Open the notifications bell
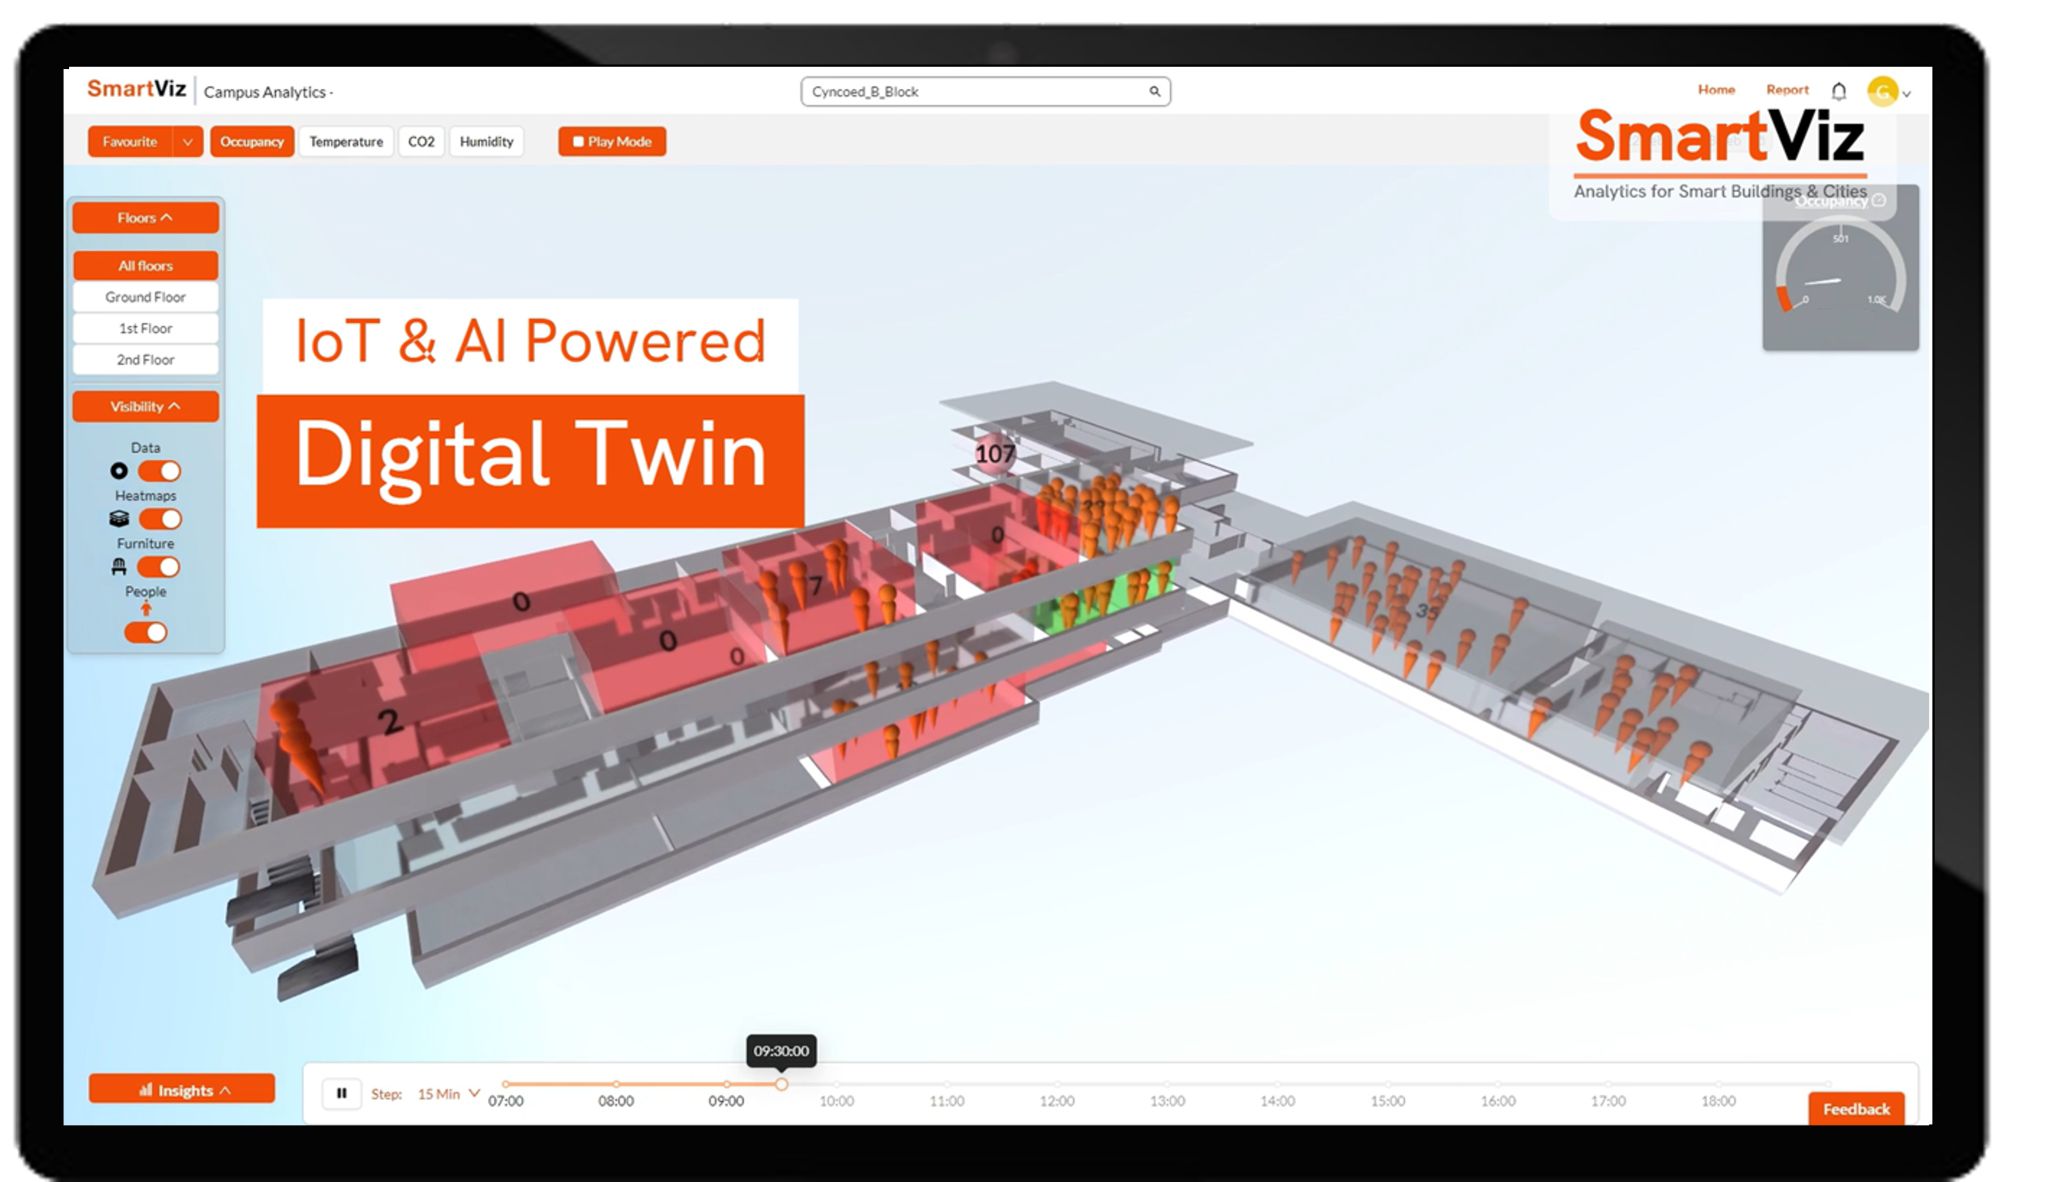 click(1838, 90)
